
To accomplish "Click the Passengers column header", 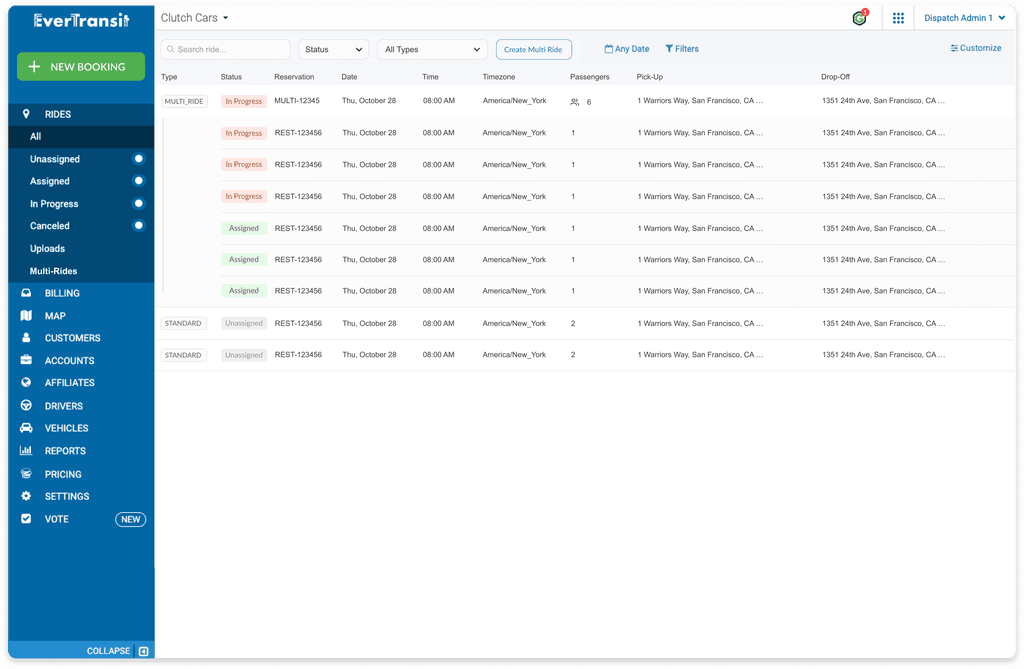I will [x=590, y=77].
